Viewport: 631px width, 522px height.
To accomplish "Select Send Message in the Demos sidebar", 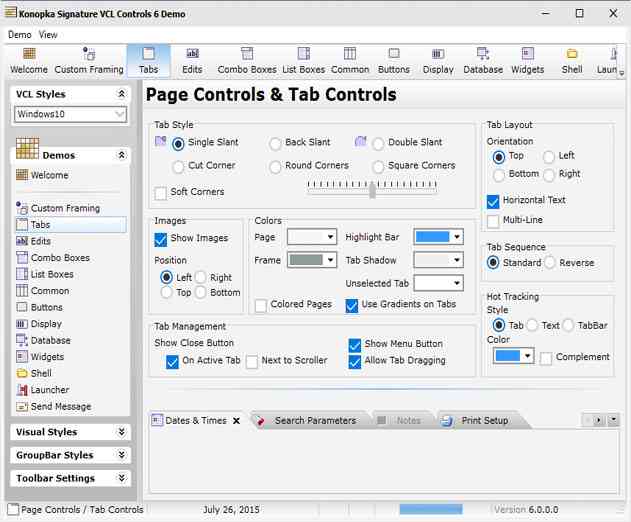I will pos(54,406).
